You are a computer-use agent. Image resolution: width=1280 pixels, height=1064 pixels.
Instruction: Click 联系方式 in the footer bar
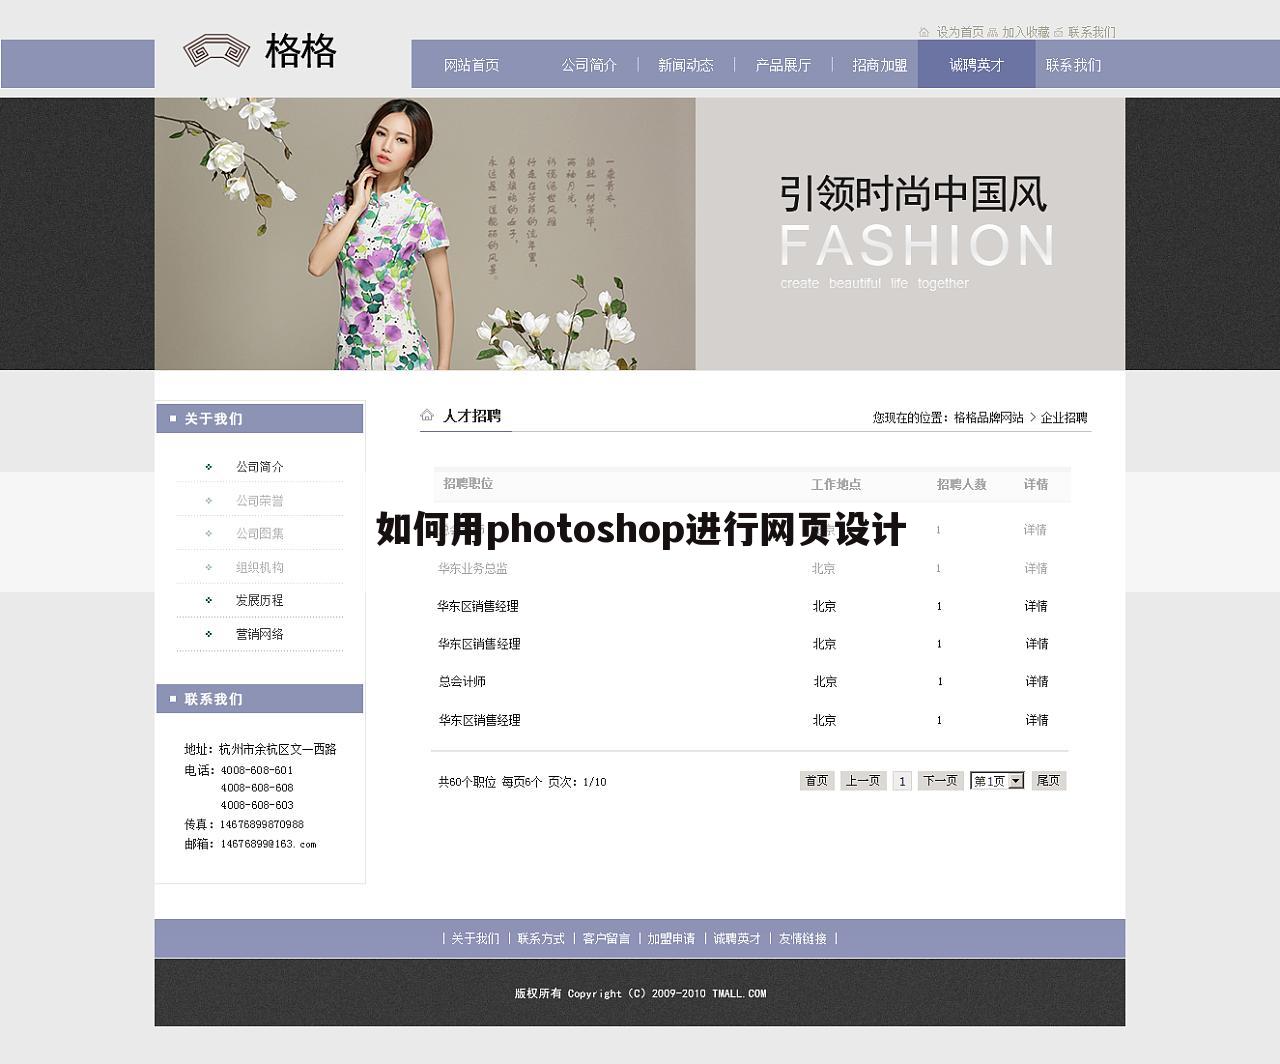541,939
